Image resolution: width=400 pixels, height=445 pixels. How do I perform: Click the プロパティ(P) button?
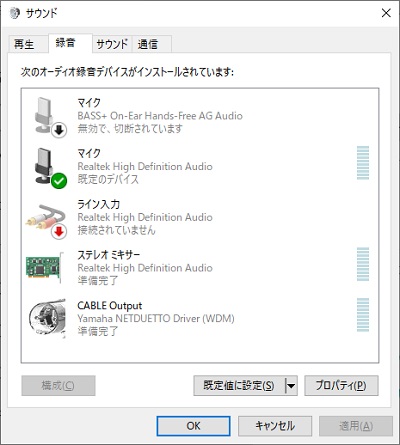click(x=341, y=386)
